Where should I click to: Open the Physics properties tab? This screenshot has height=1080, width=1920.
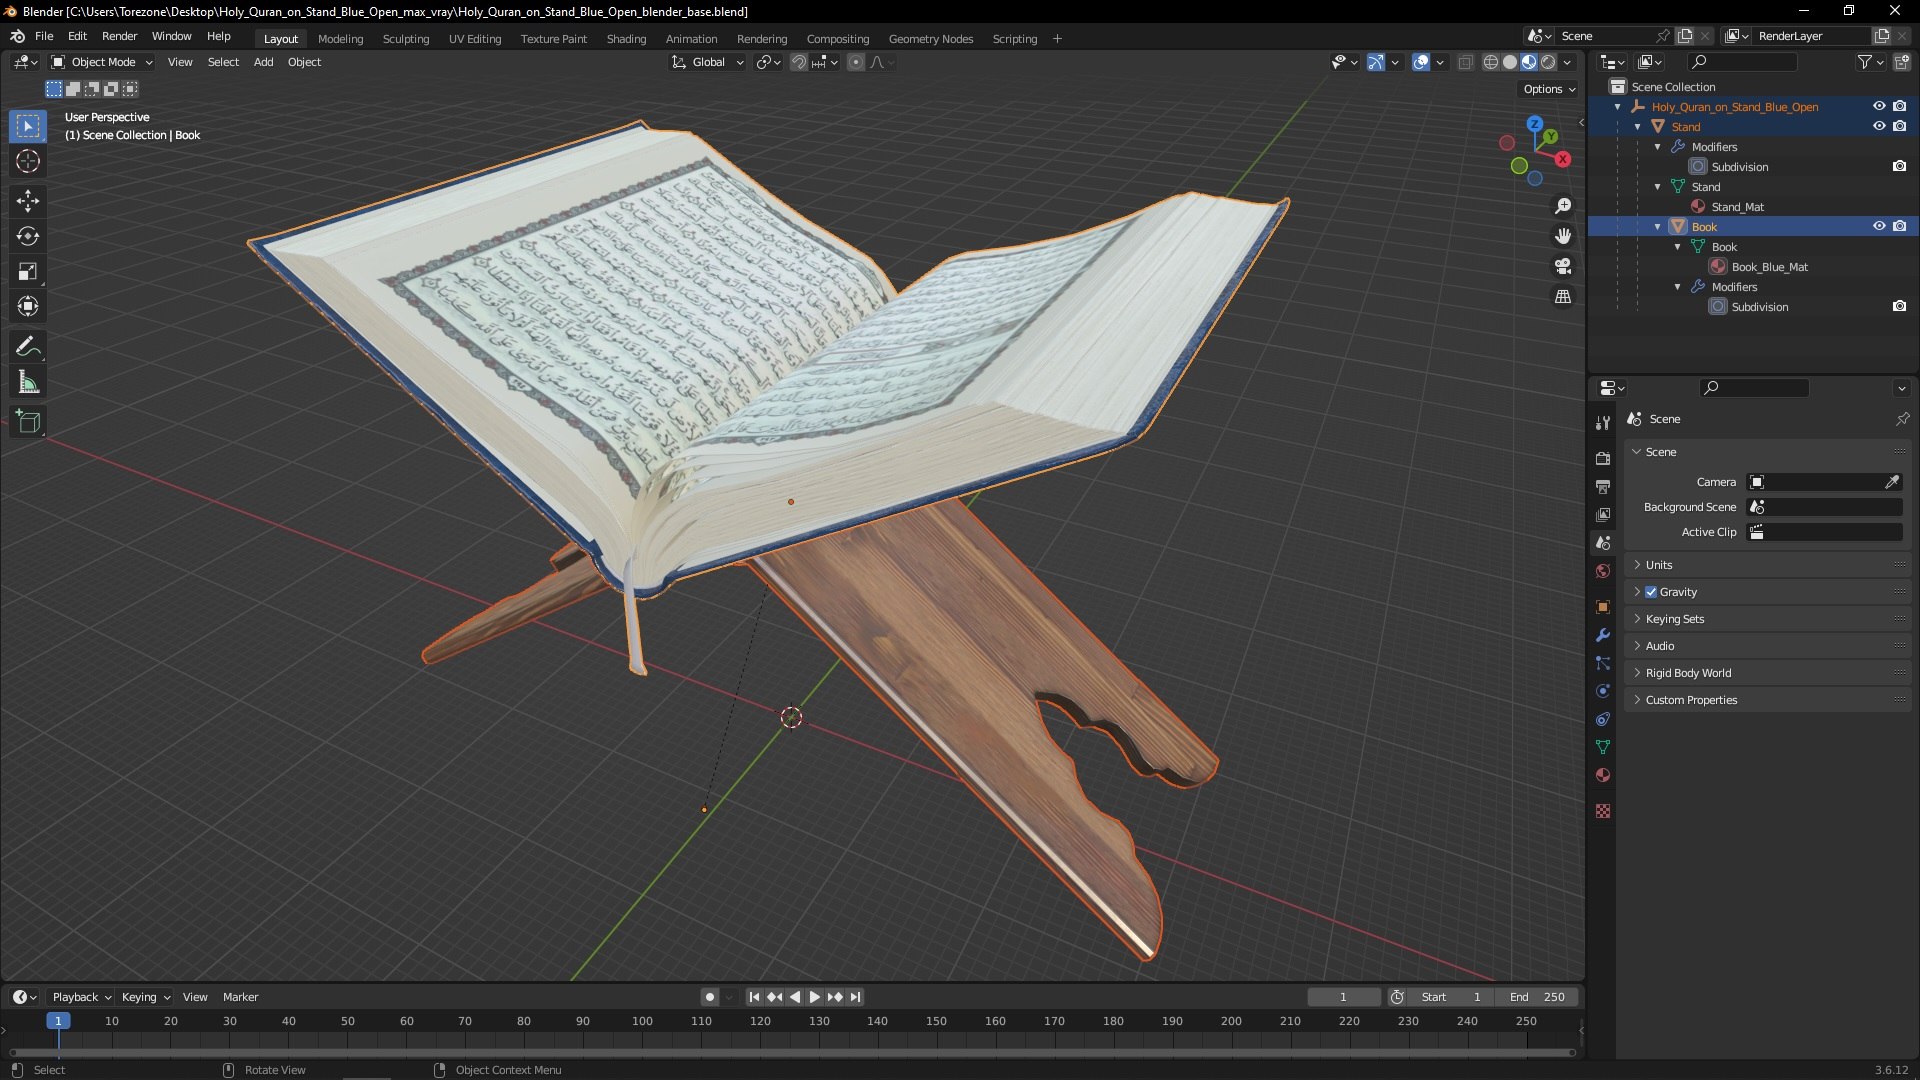(1603, 691)
